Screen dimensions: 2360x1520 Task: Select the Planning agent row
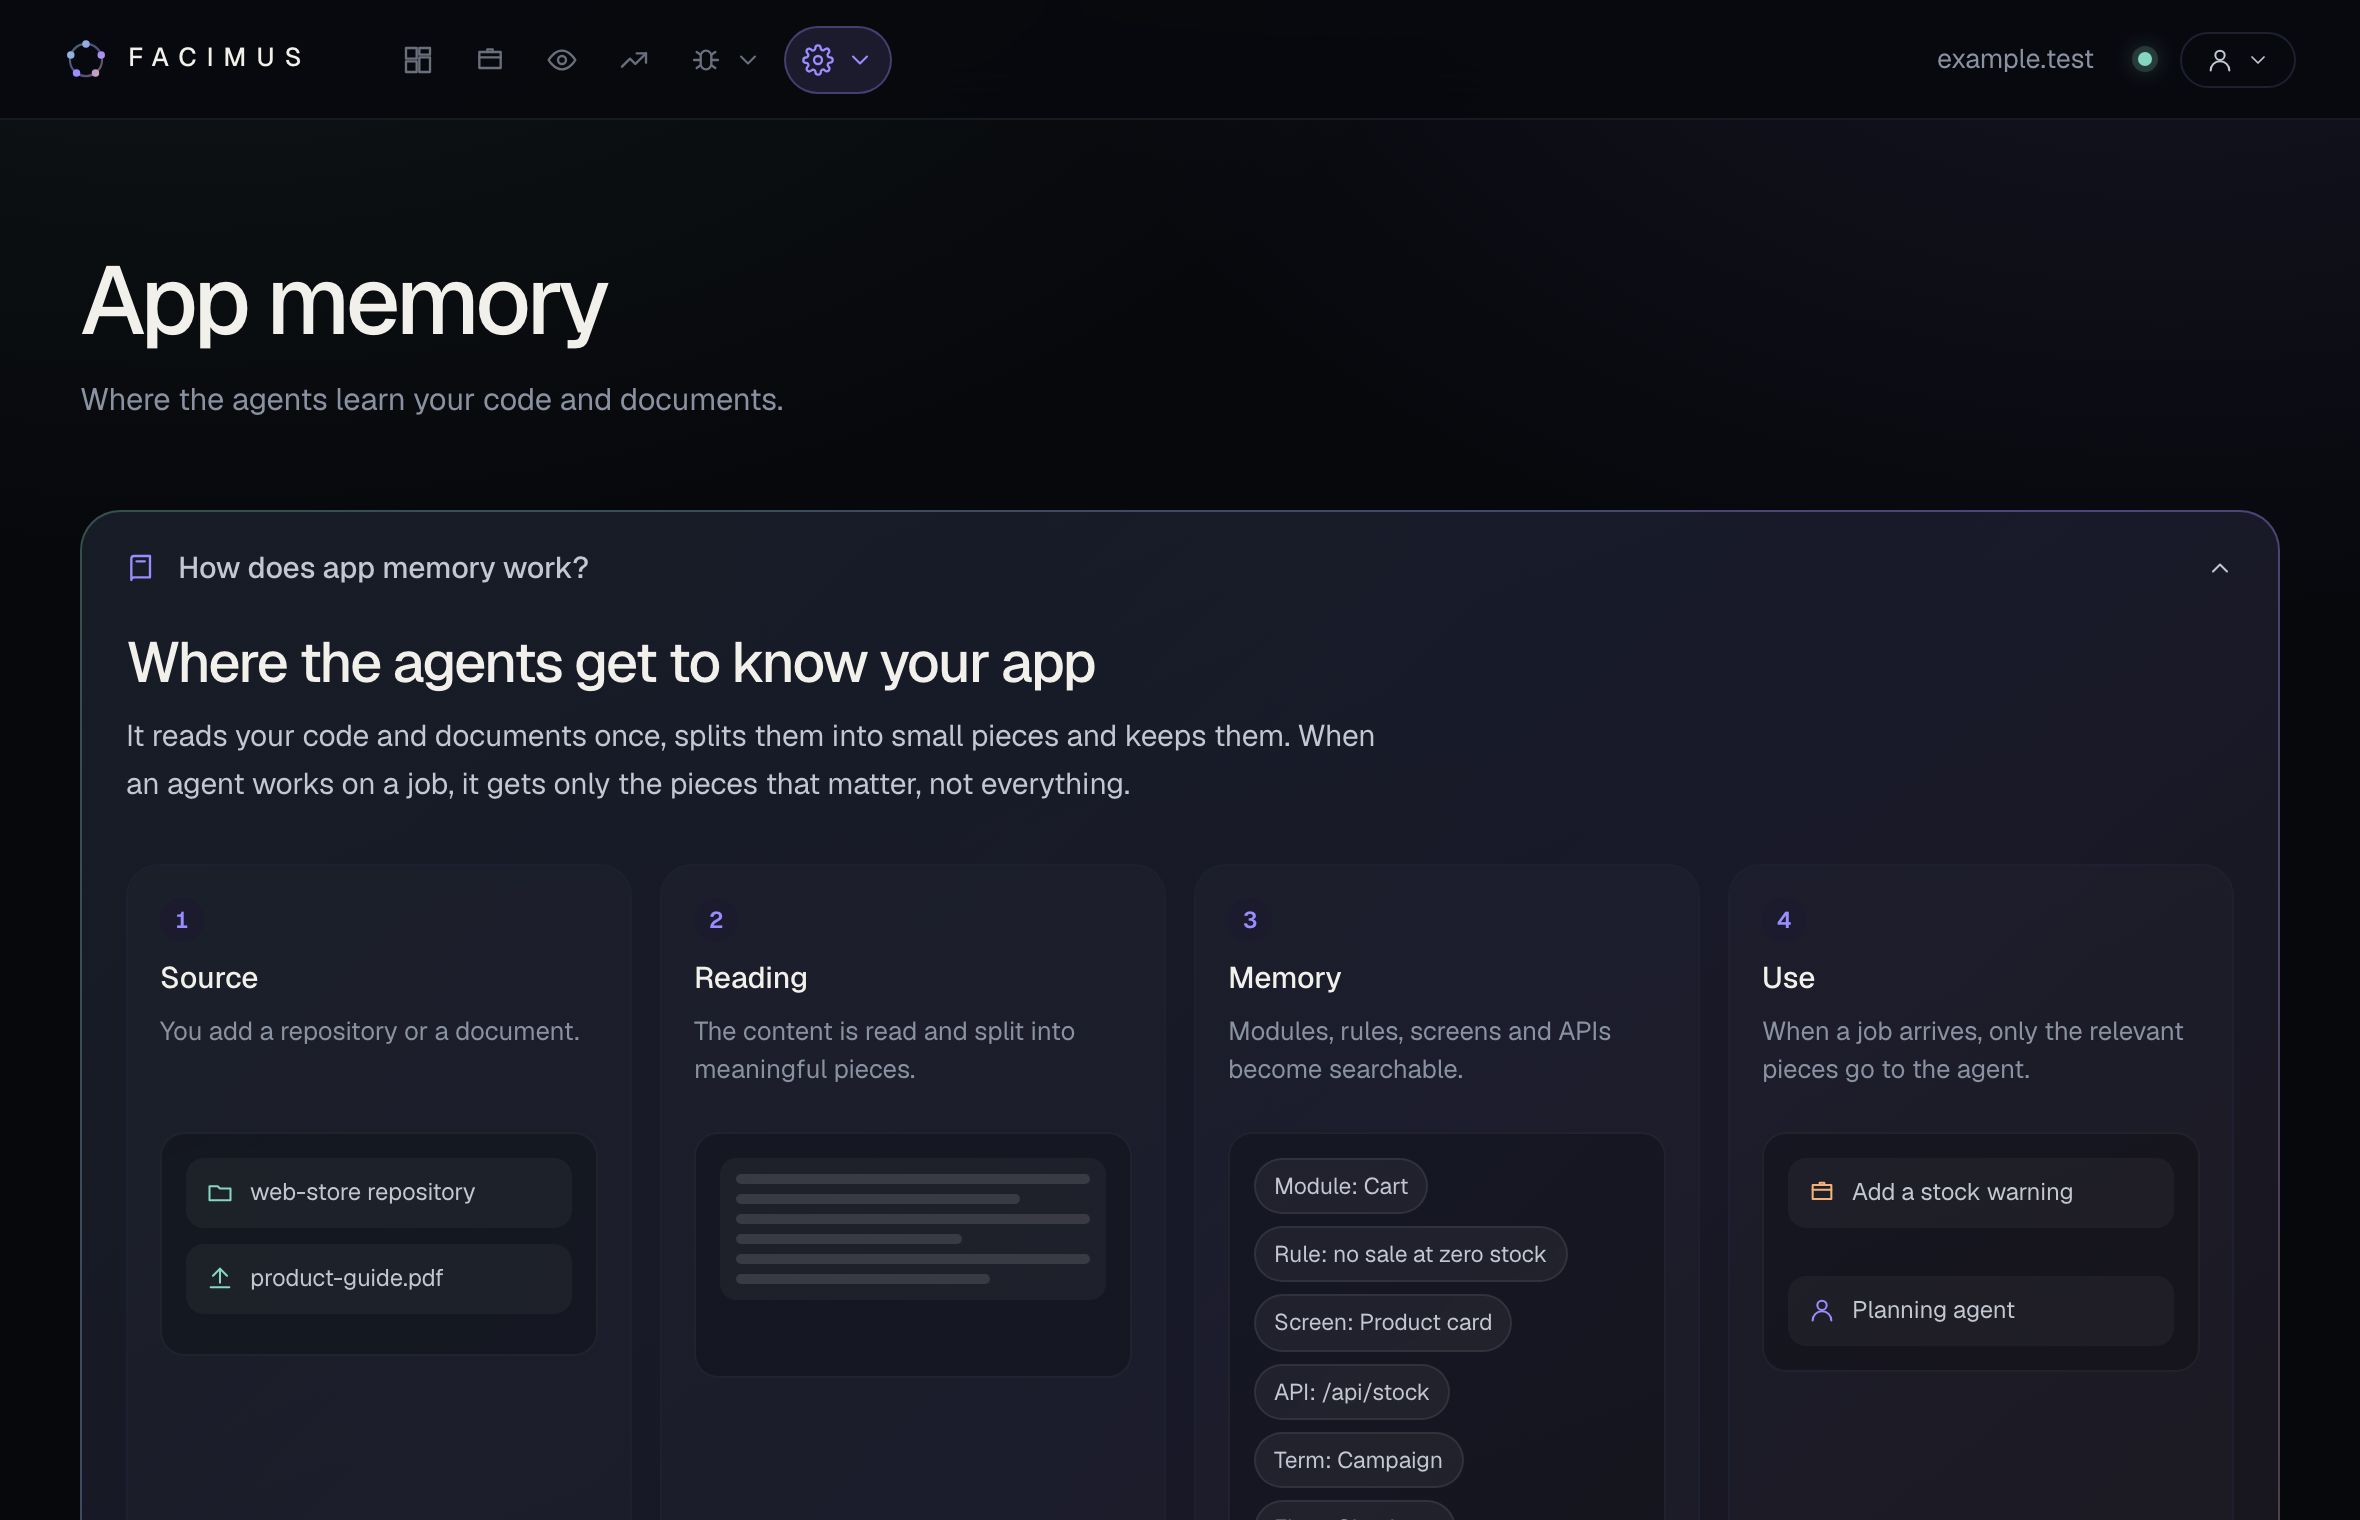[x=1980, y=1310]
